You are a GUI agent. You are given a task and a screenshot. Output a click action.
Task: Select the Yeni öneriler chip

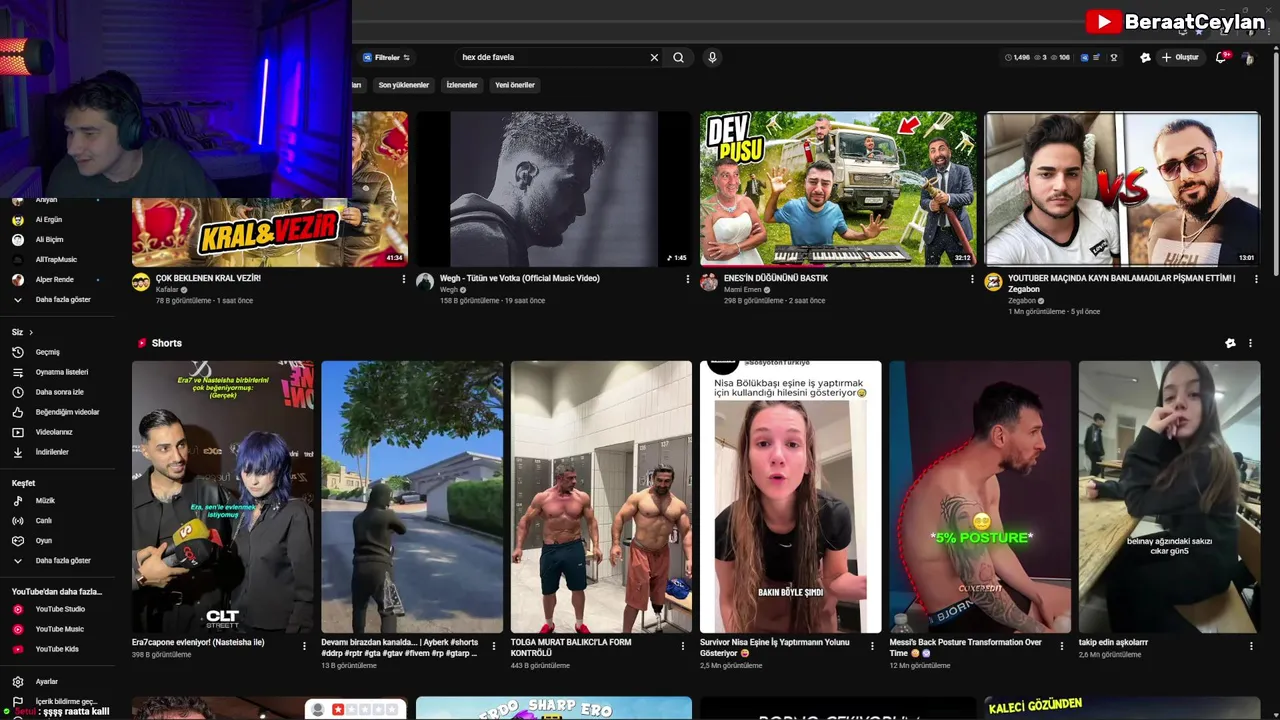[x=515, y=85]
